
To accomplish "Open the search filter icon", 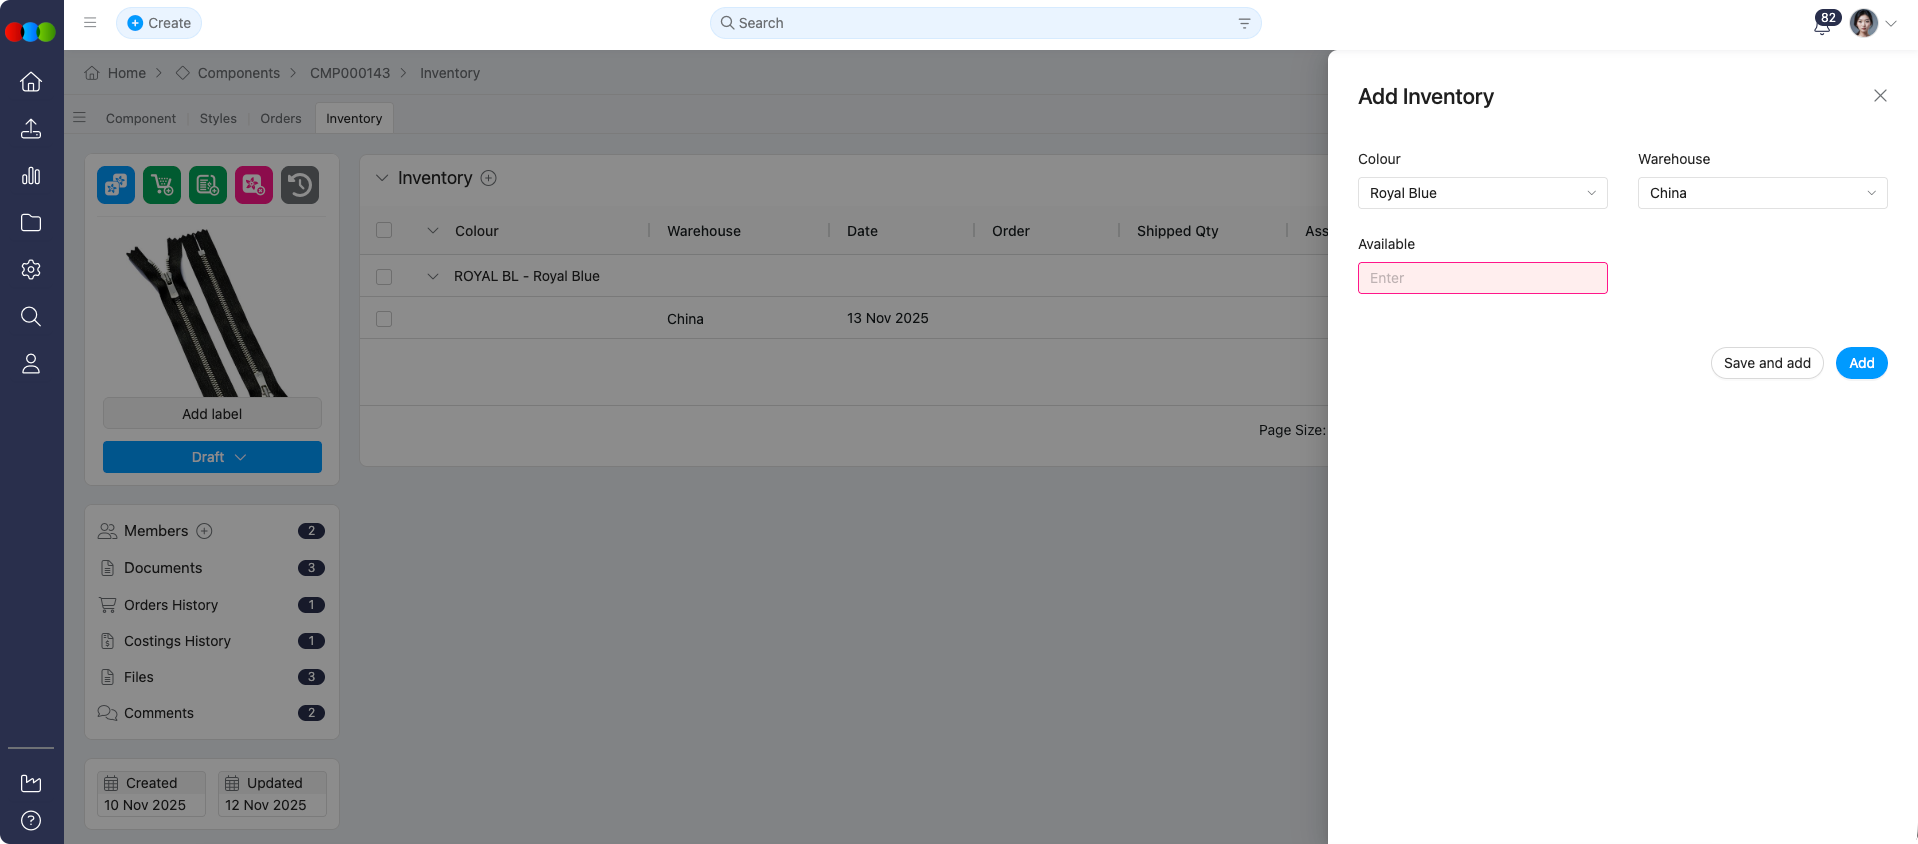I will [1244, 23].
